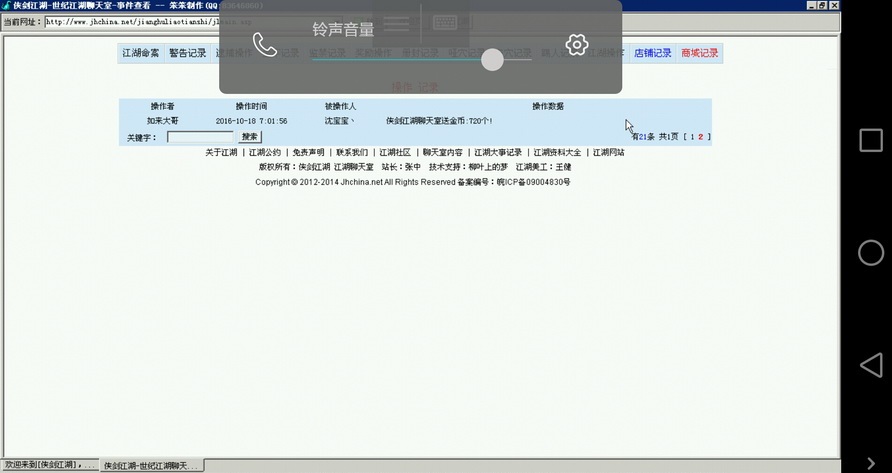The image size is (892, 473).
Task: Click the 操作者 column header
Action: [163, 106]
